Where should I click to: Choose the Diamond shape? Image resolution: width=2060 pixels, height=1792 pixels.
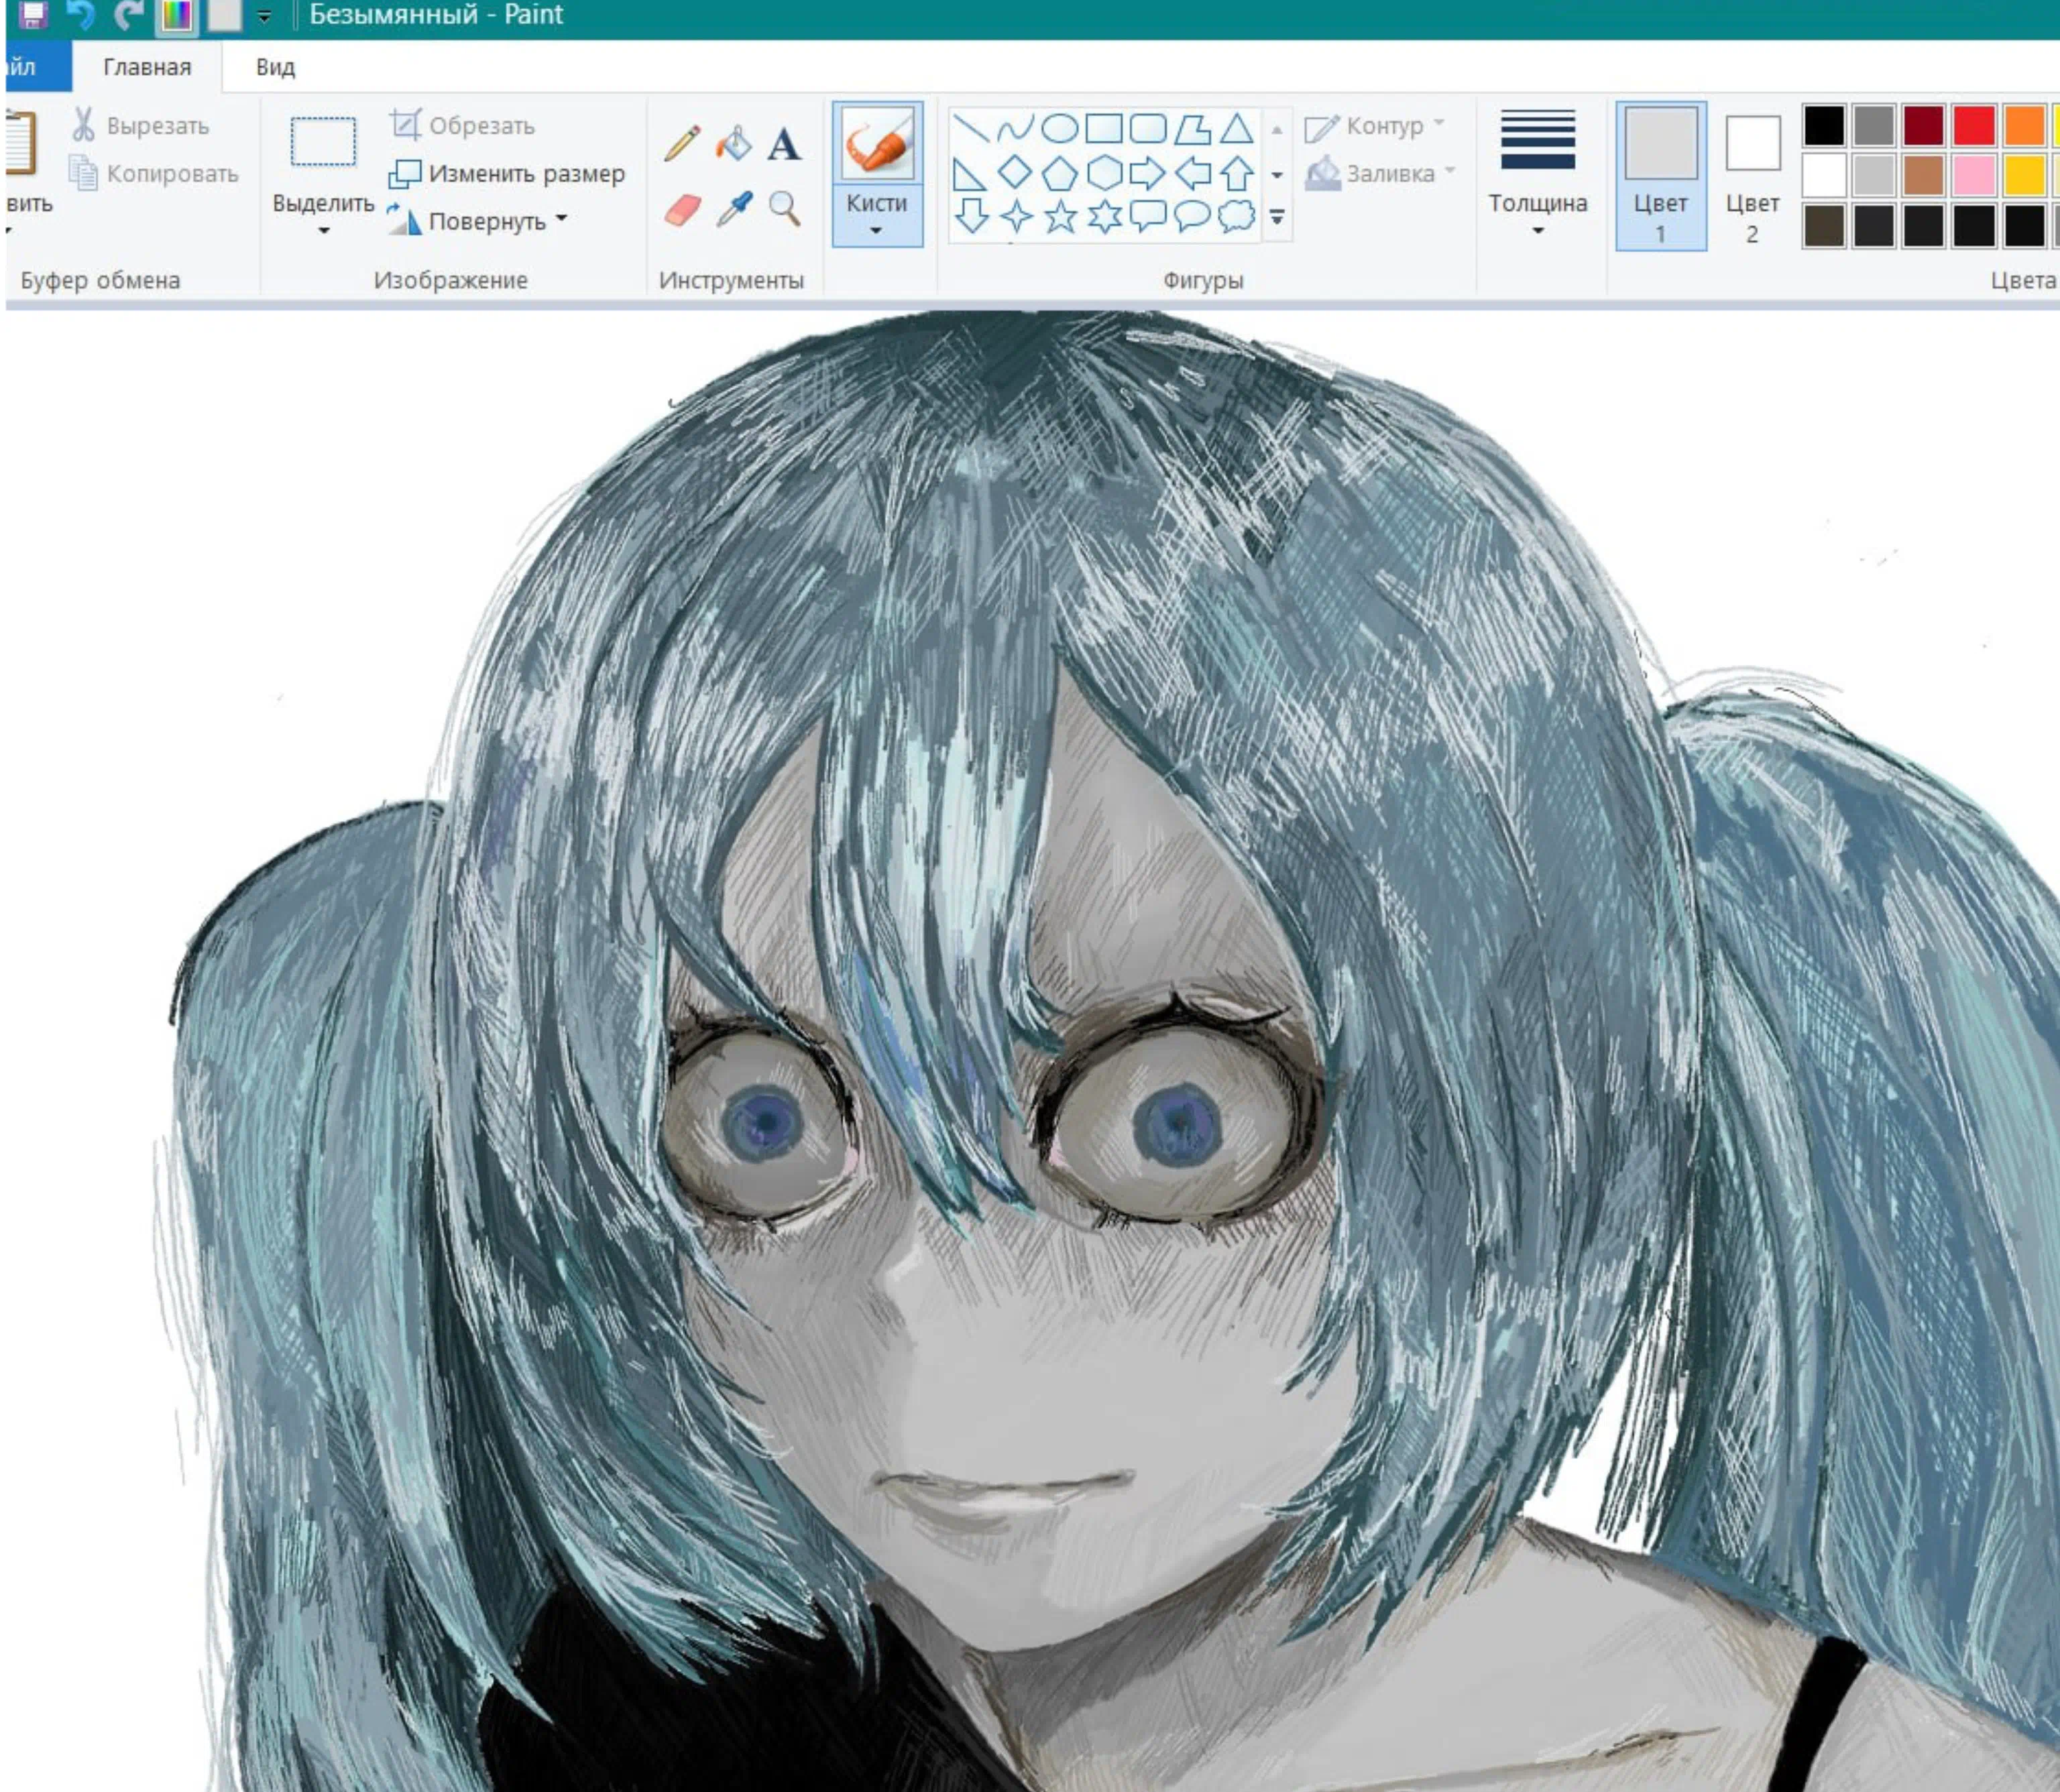pos(1015,172)
